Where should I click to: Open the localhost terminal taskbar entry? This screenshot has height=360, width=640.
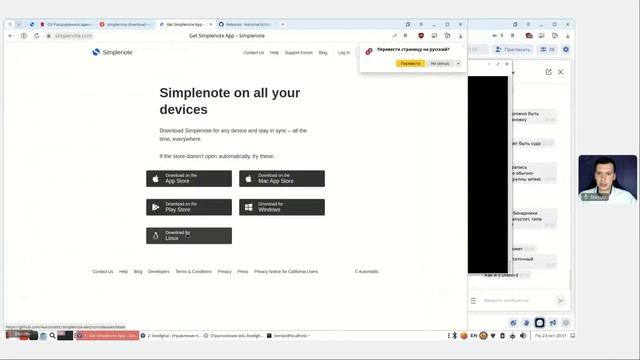tap(288, 336)
